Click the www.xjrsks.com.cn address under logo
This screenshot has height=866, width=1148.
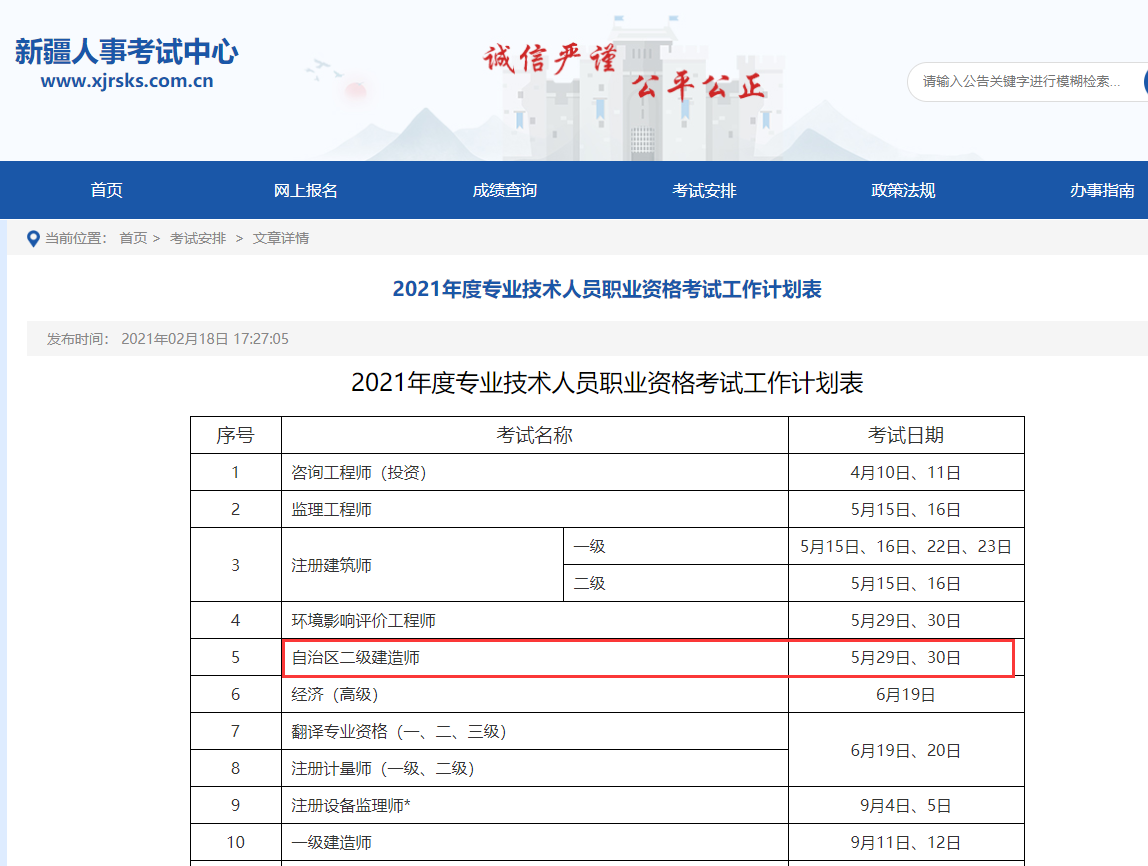point(127,82)
